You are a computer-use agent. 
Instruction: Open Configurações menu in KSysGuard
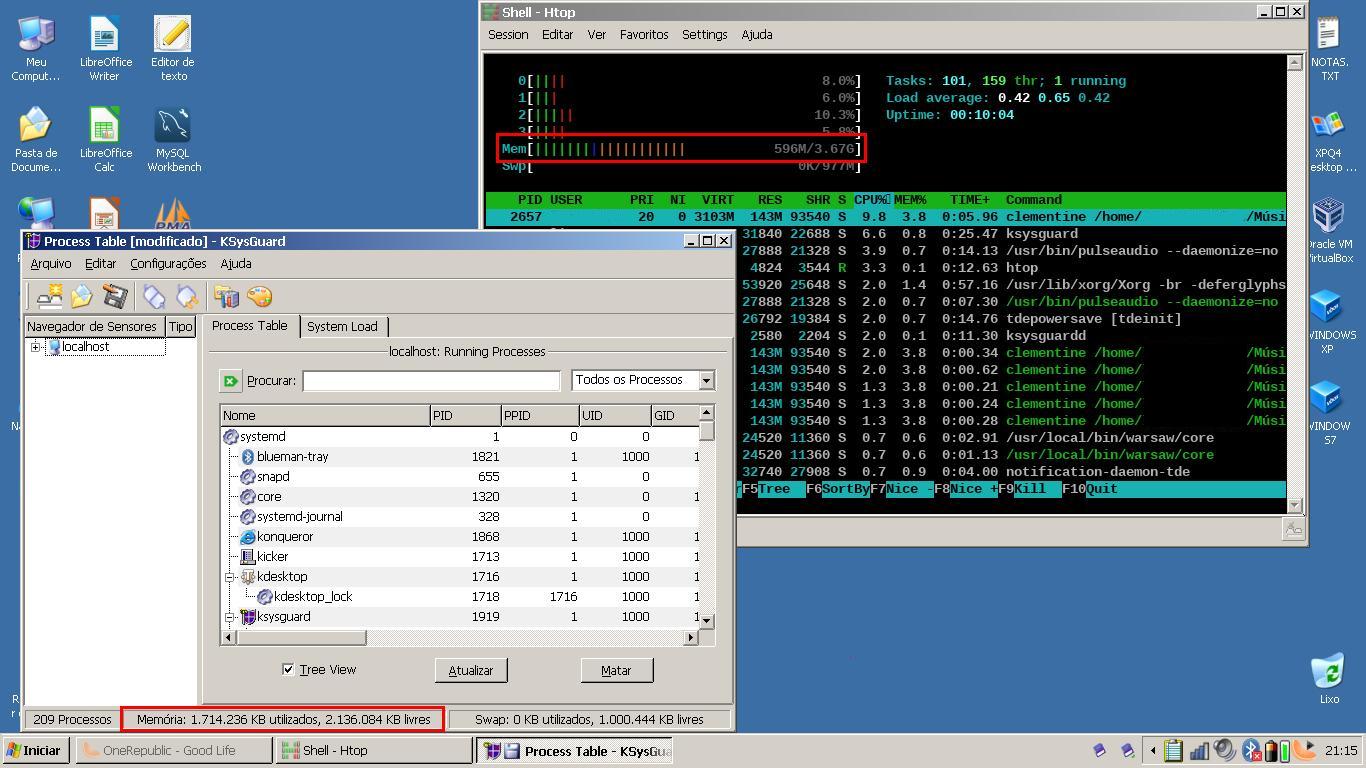pyautogui.click(x=168, y=264)
